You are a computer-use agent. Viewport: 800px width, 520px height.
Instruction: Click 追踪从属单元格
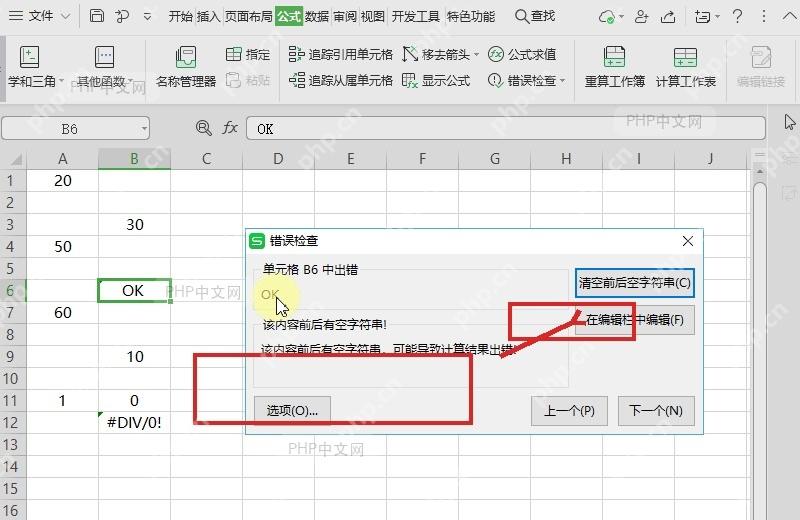click(x=341, y=80)
